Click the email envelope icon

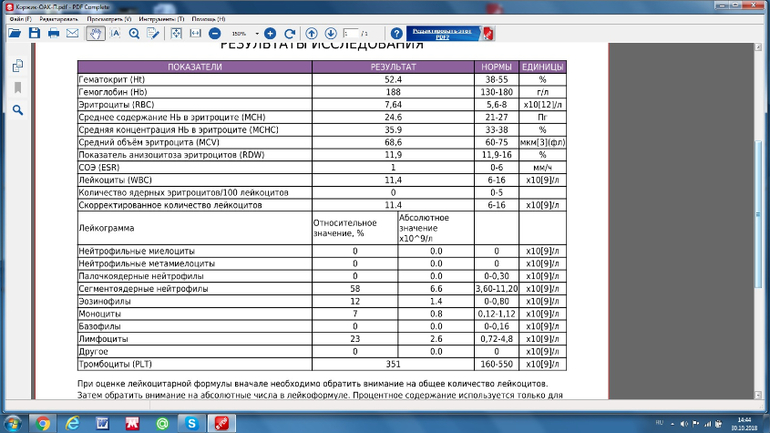(x=72, y=33)
